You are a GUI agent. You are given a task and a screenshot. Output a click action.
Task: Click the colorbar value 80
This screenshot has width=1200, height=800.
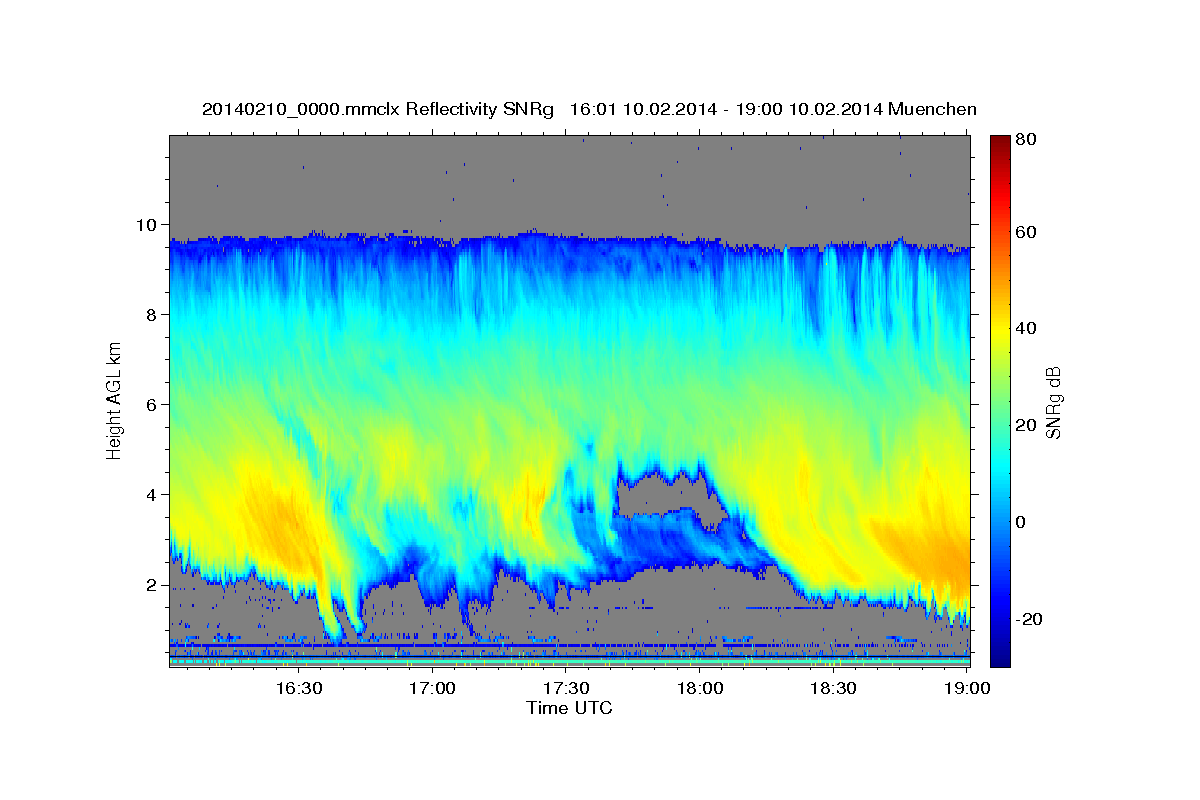click(x=1025, y=140)
